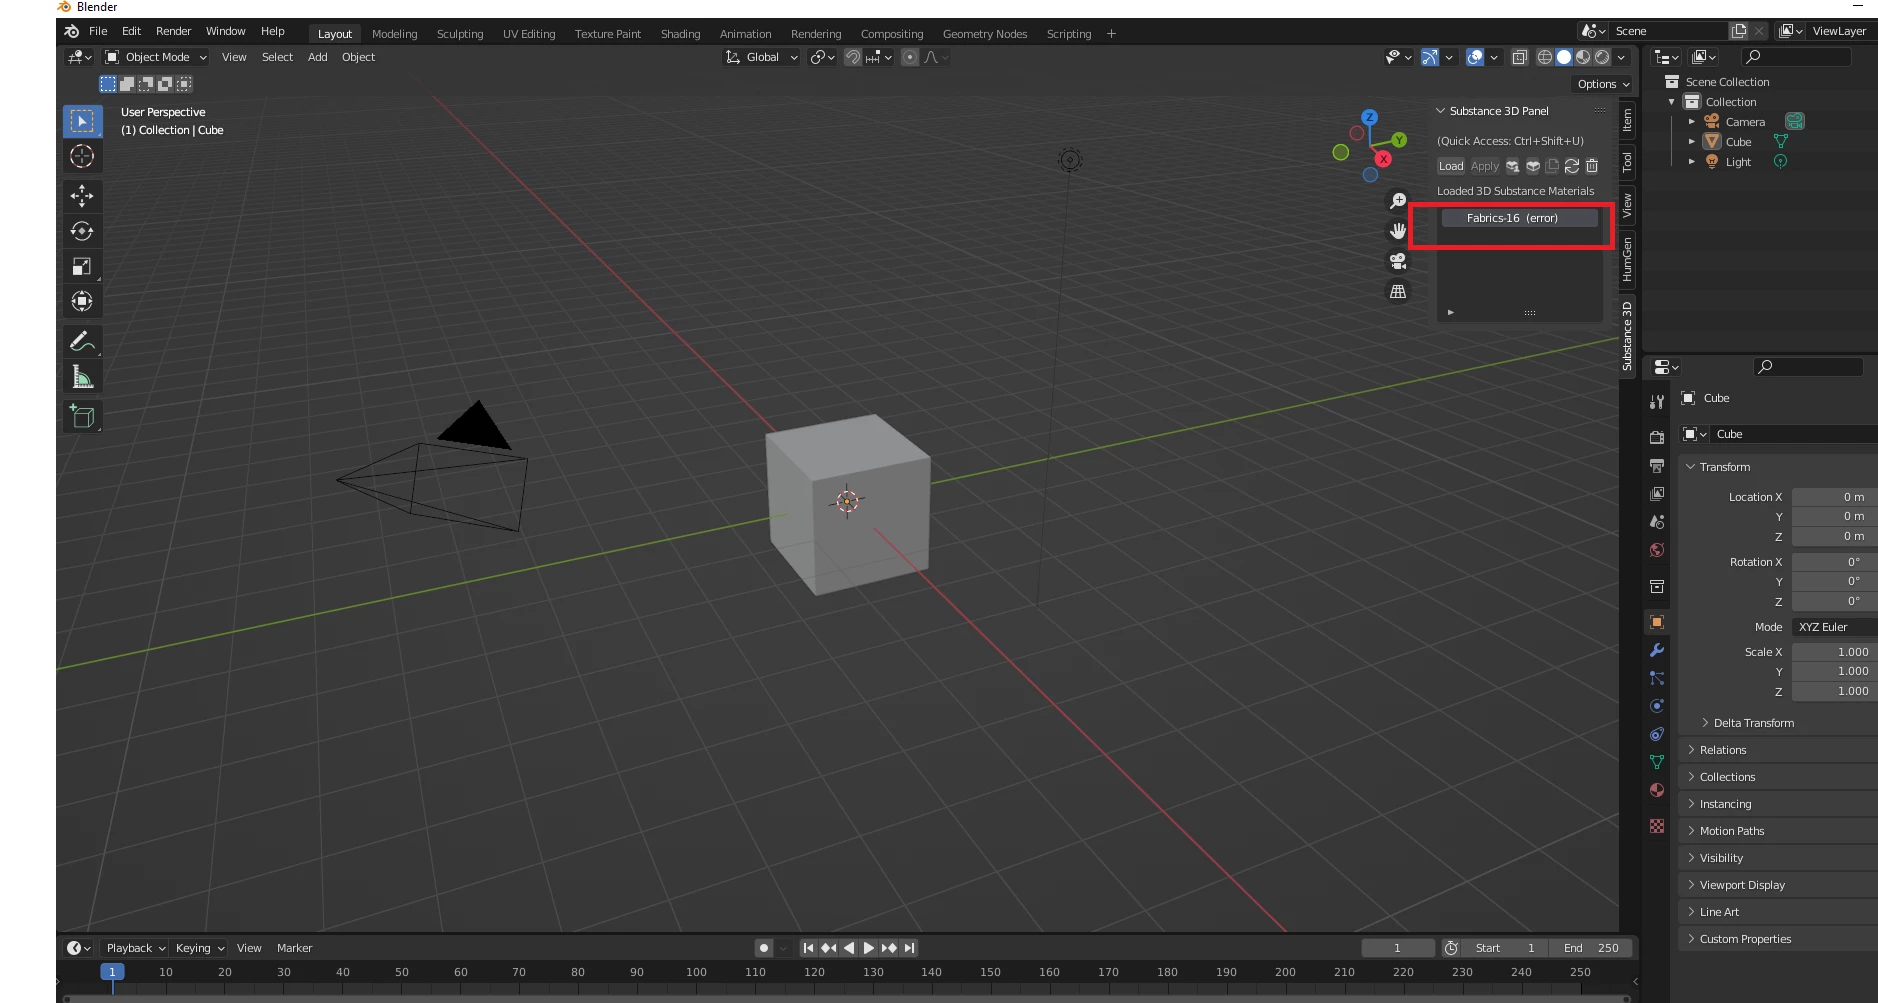Switch to Wireframe viewport shading
1878x1003 pixels.
[1545, 57]
